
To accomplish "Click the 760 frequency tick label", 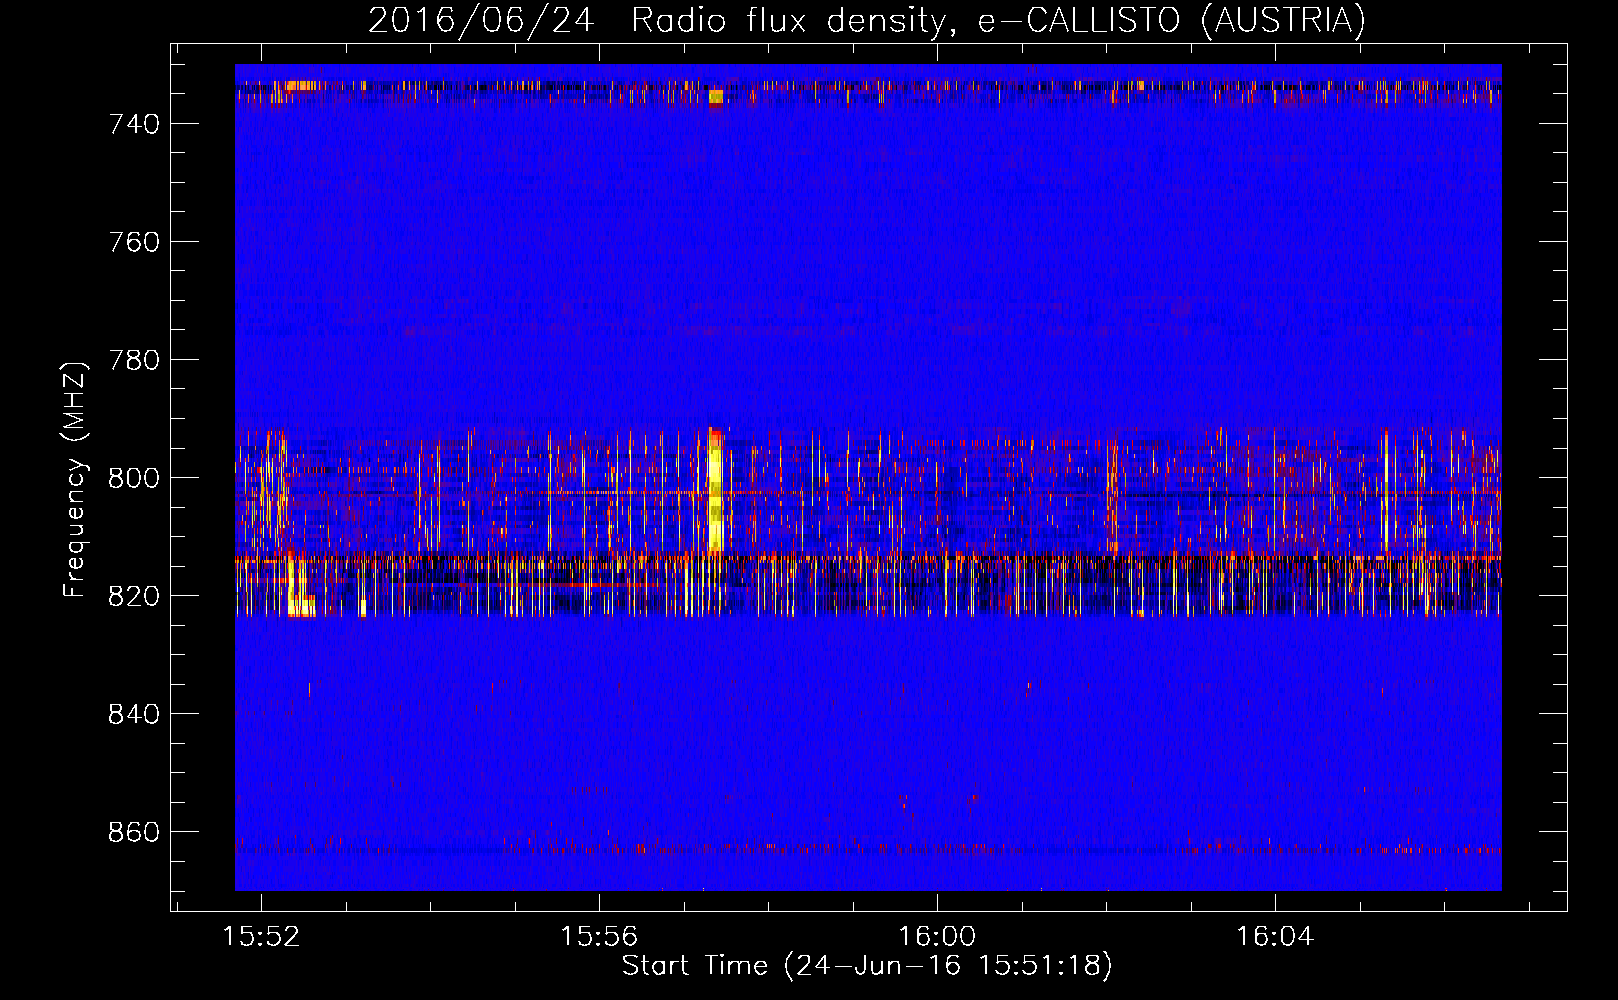I will [133, 242].
